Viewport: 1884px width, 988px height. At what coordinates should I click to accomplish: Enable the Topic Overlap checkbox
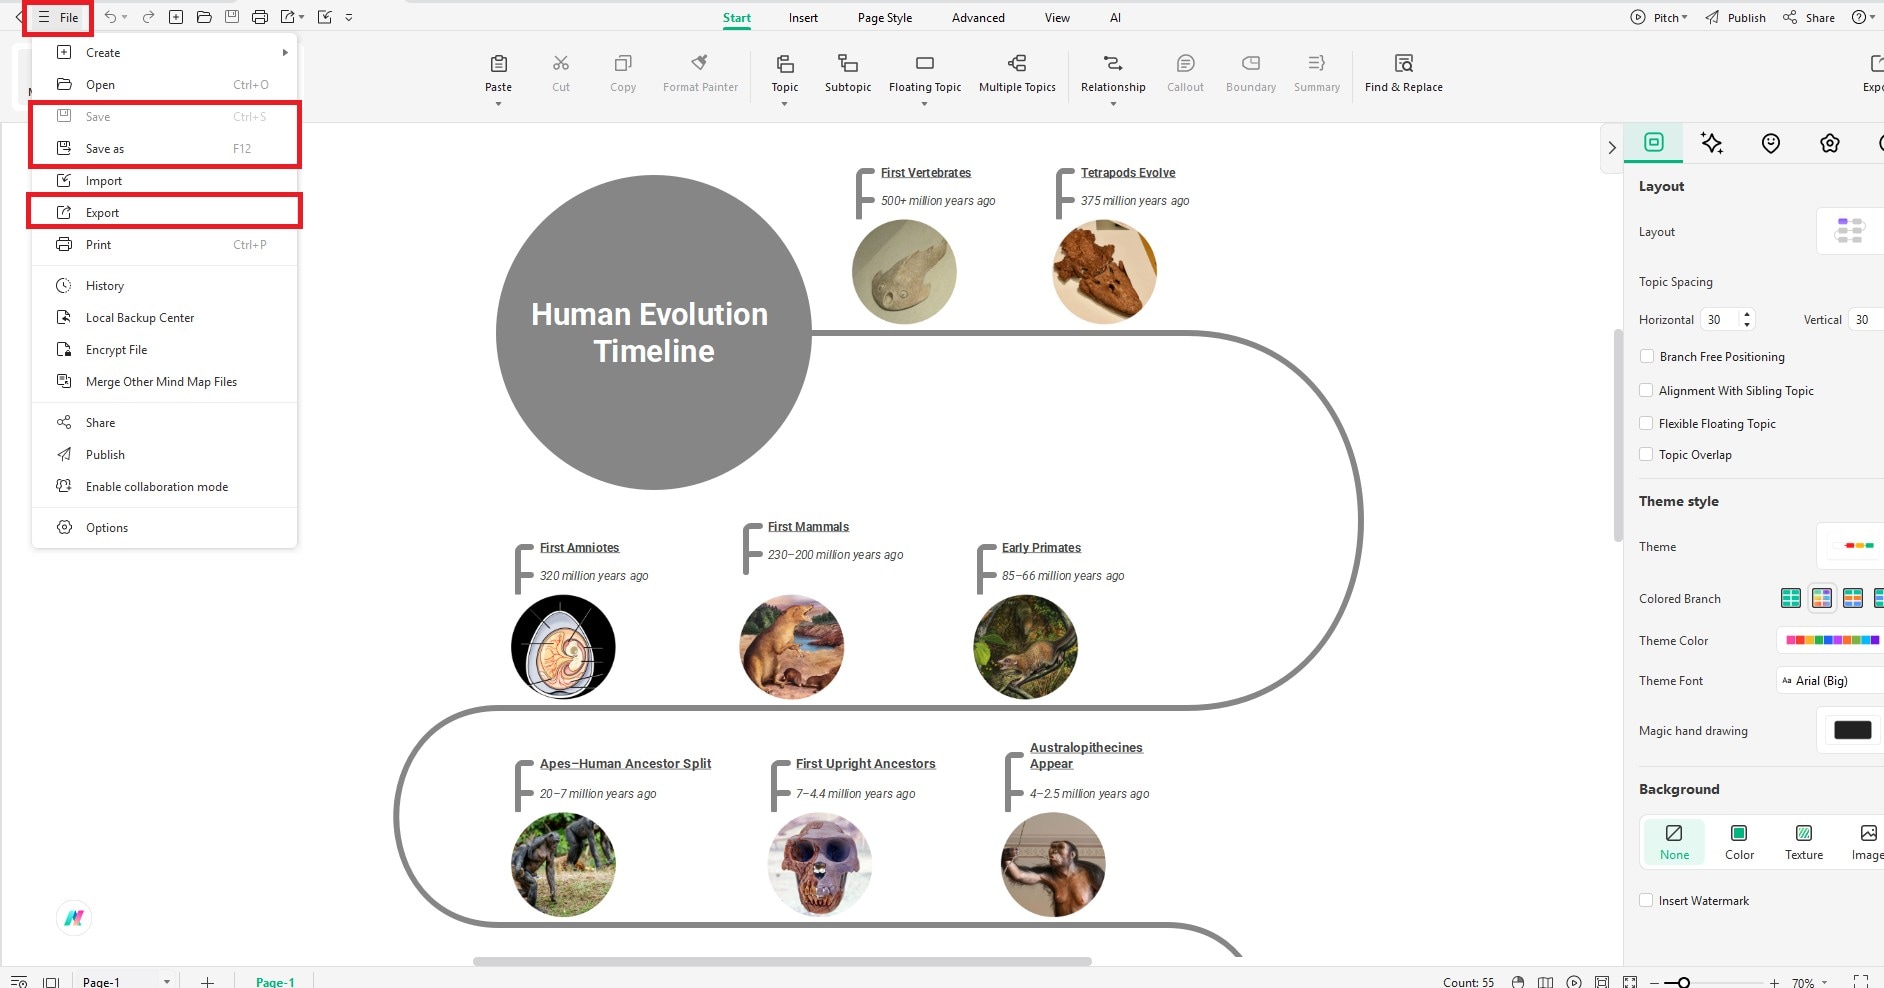click(x=1646, y=454)
